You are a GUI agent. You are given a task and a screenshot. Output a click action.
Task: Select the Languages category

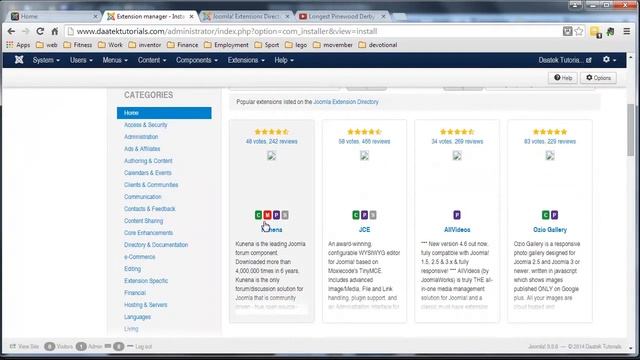click(137, 317)
